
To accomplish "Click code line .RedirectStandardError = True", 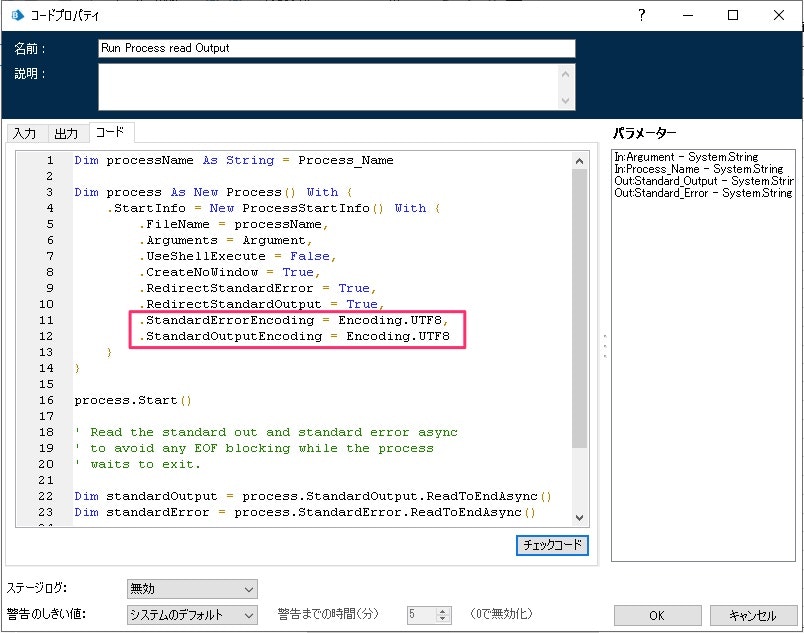I will click(257, 288).
